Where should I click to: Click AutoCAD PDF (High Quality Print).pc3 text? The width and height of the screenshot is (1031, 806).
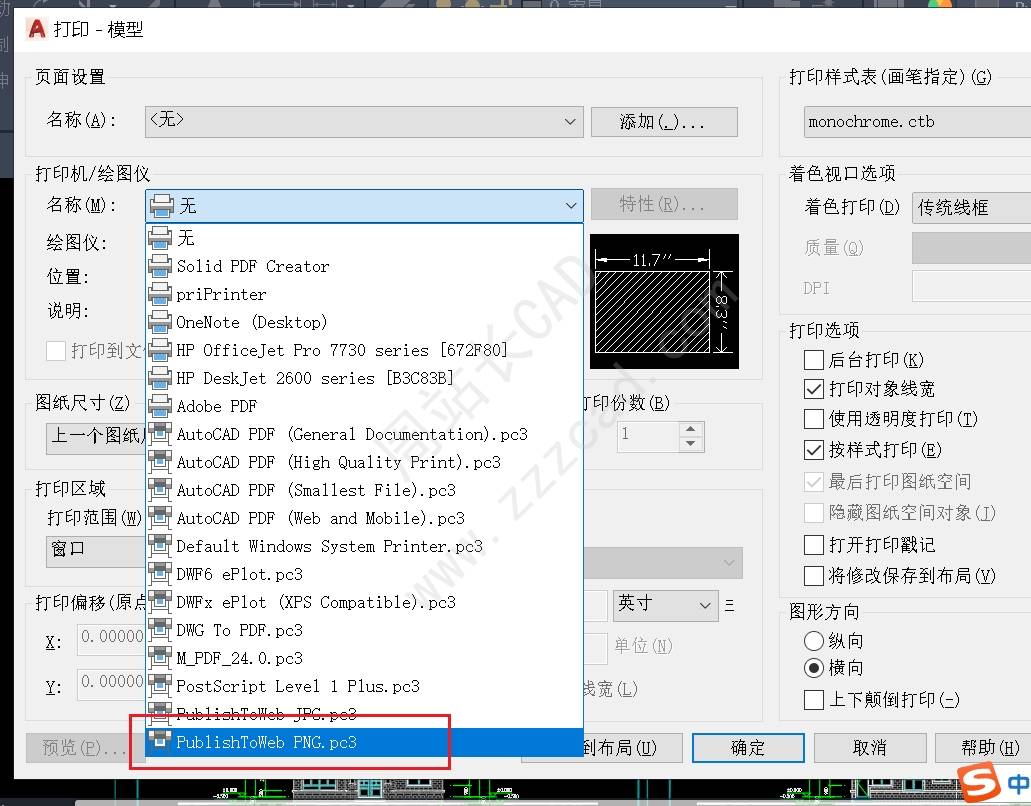(339, 462)
